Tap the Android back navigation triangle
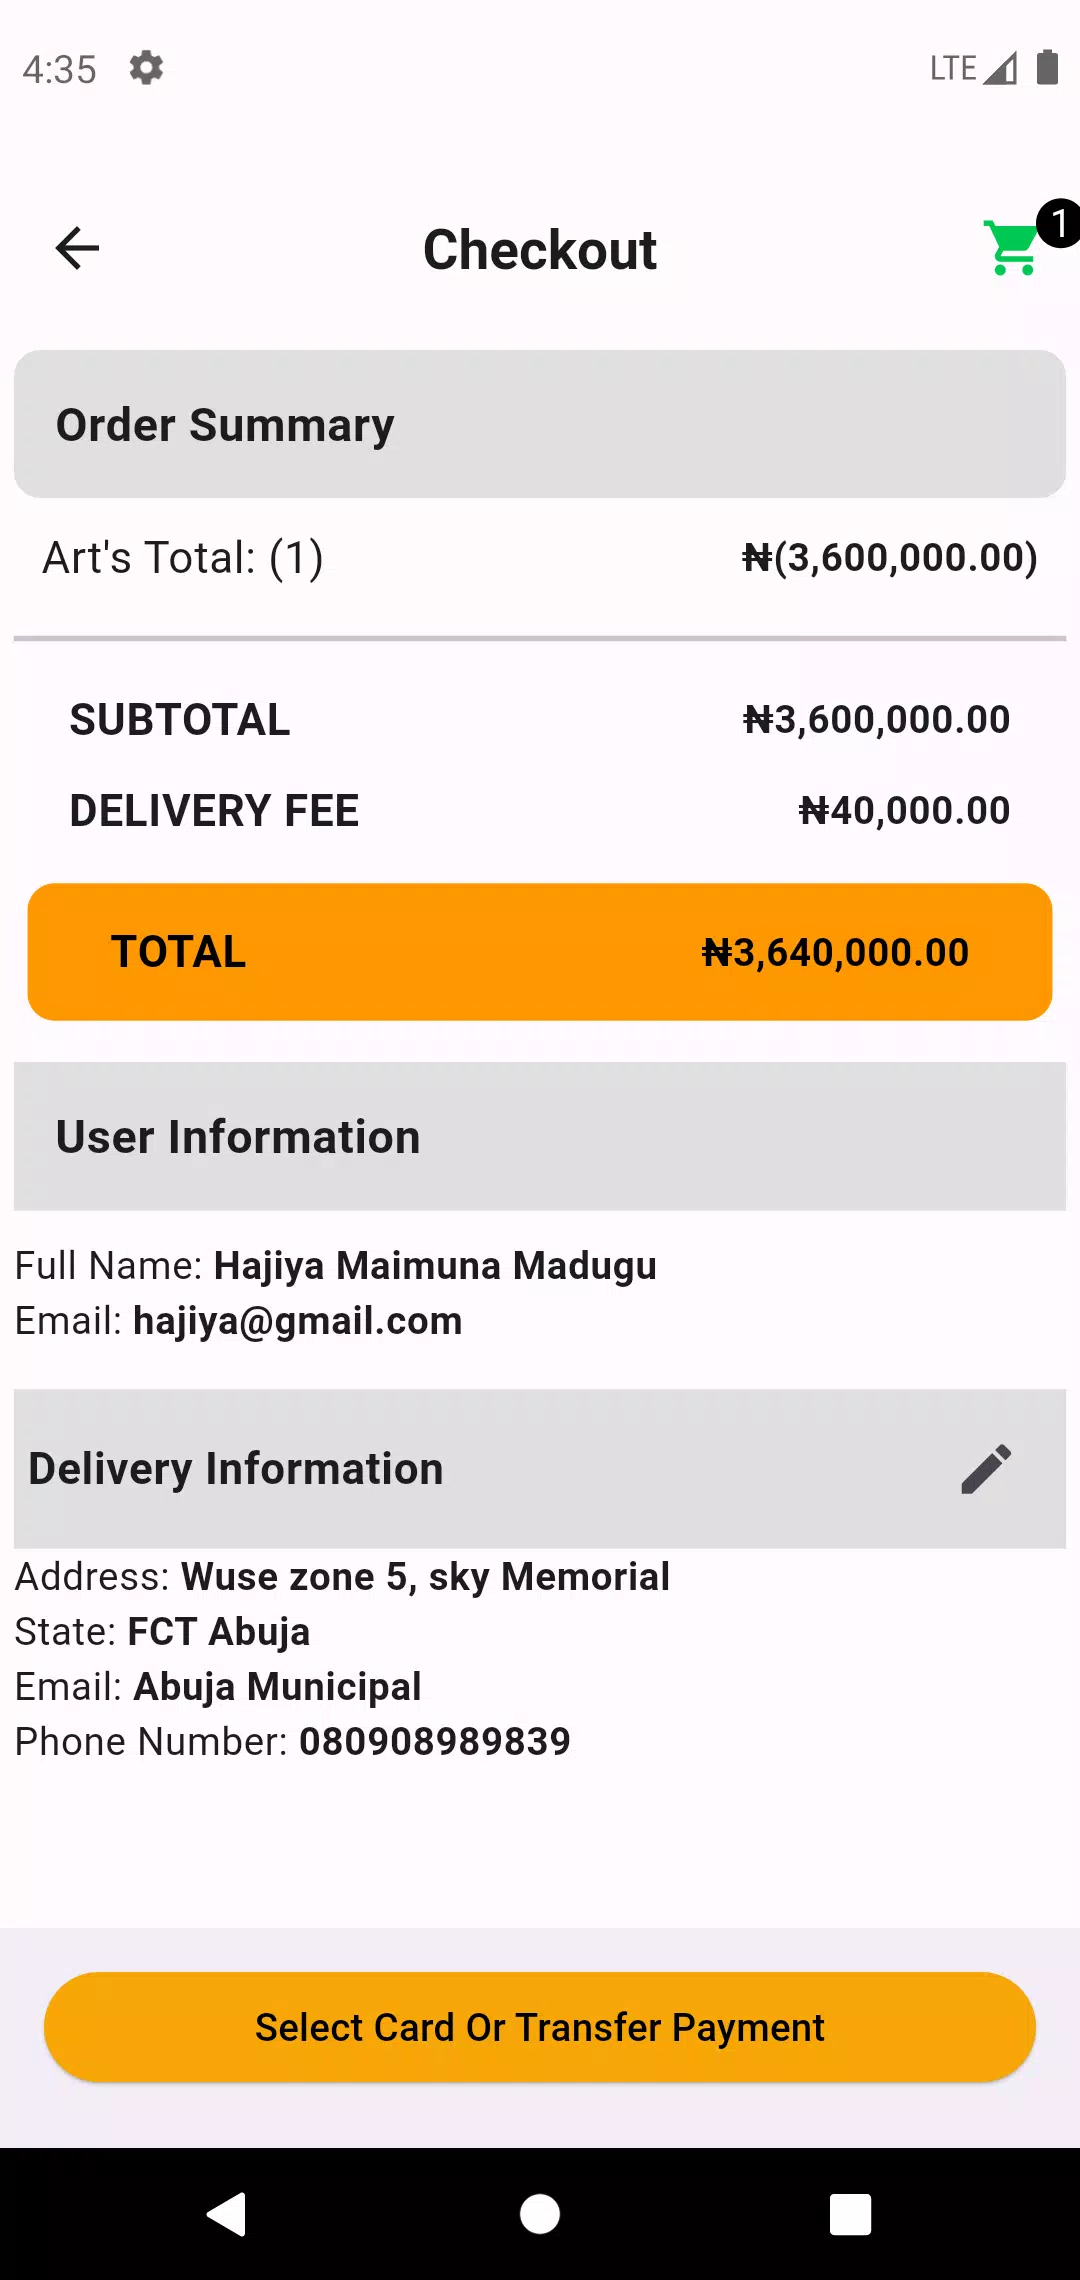Screen dimensions: 1080x2280 coord(227,2213)
